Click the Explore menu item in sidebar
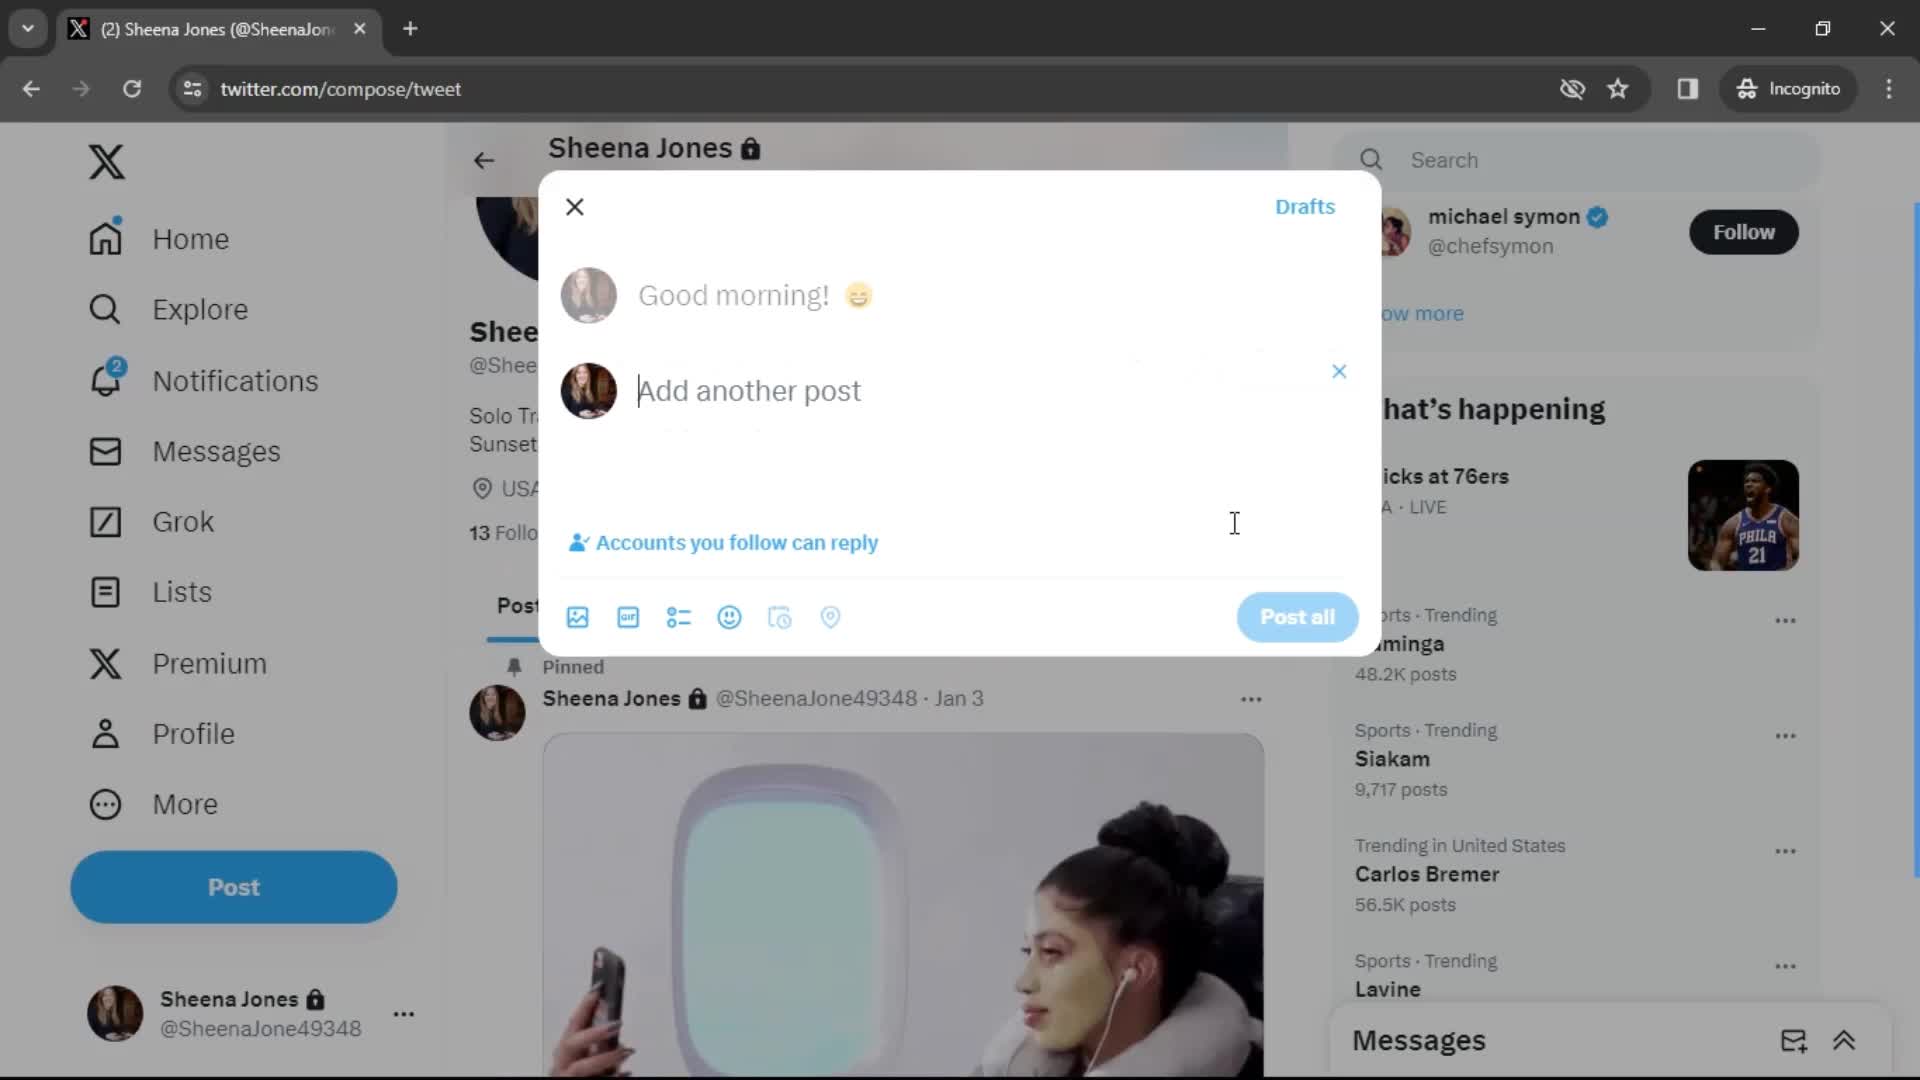Image resolution: width=1920 pixels, height=1080 pixels. click(x=199, y=309)
